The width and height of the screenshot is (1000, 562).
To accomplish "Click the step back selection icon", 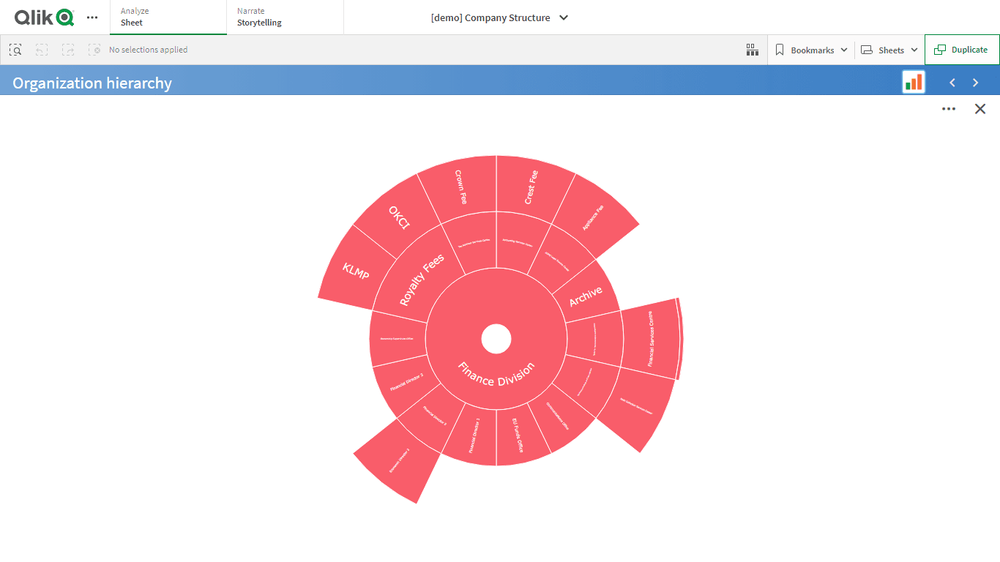I will click(x=42, y=50).
